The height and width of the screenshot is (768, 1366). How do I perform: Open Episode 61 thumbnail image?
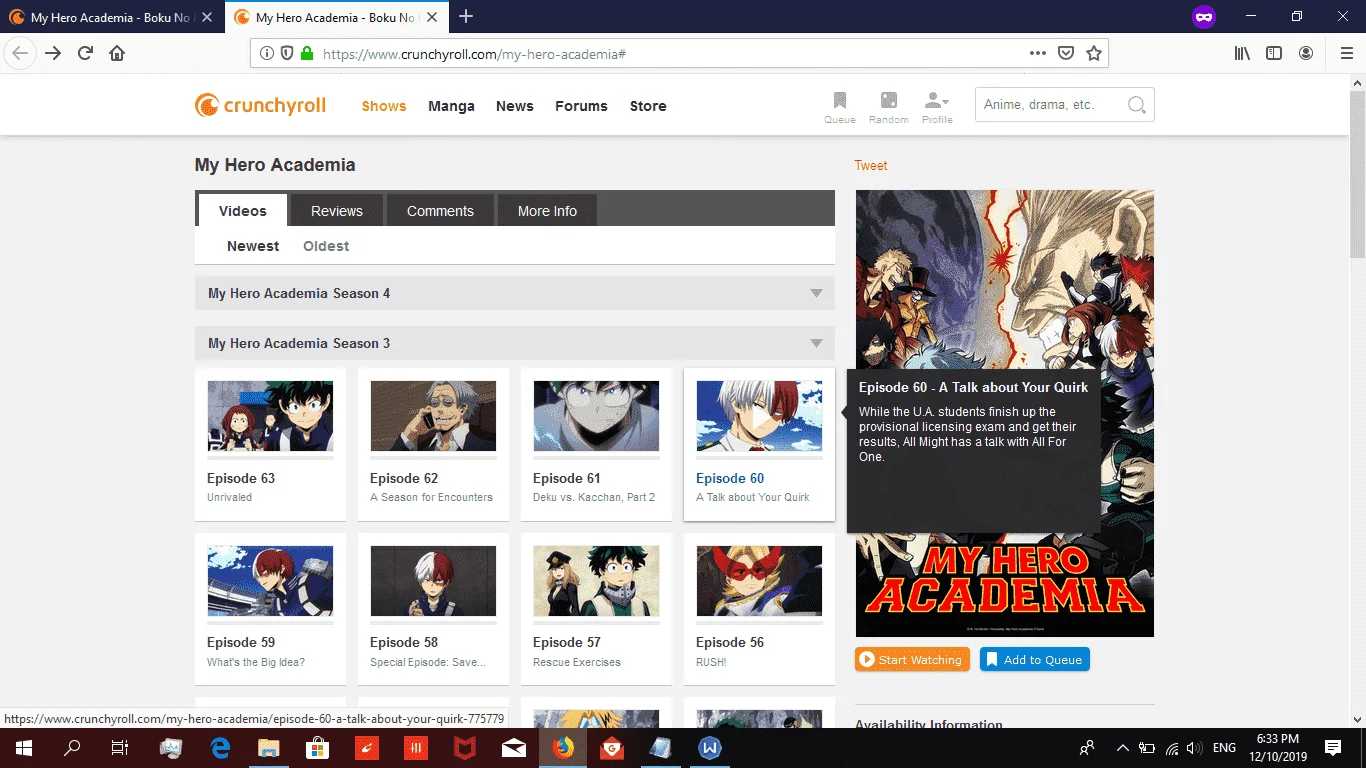[x=596, y=416]
